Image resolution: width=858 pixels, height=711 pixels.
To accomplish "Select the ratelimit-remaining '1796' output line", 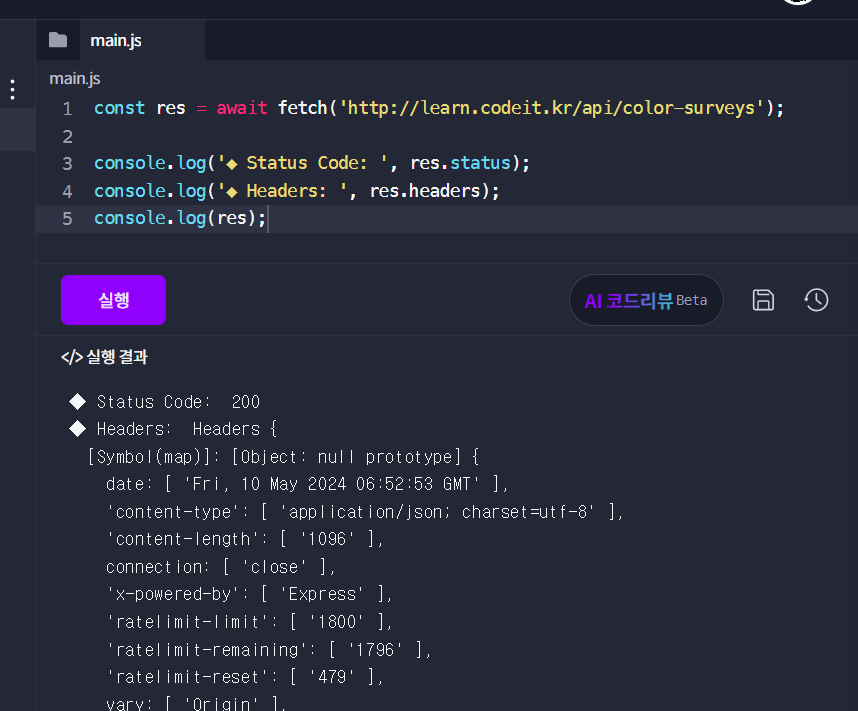I will [269, 650].
